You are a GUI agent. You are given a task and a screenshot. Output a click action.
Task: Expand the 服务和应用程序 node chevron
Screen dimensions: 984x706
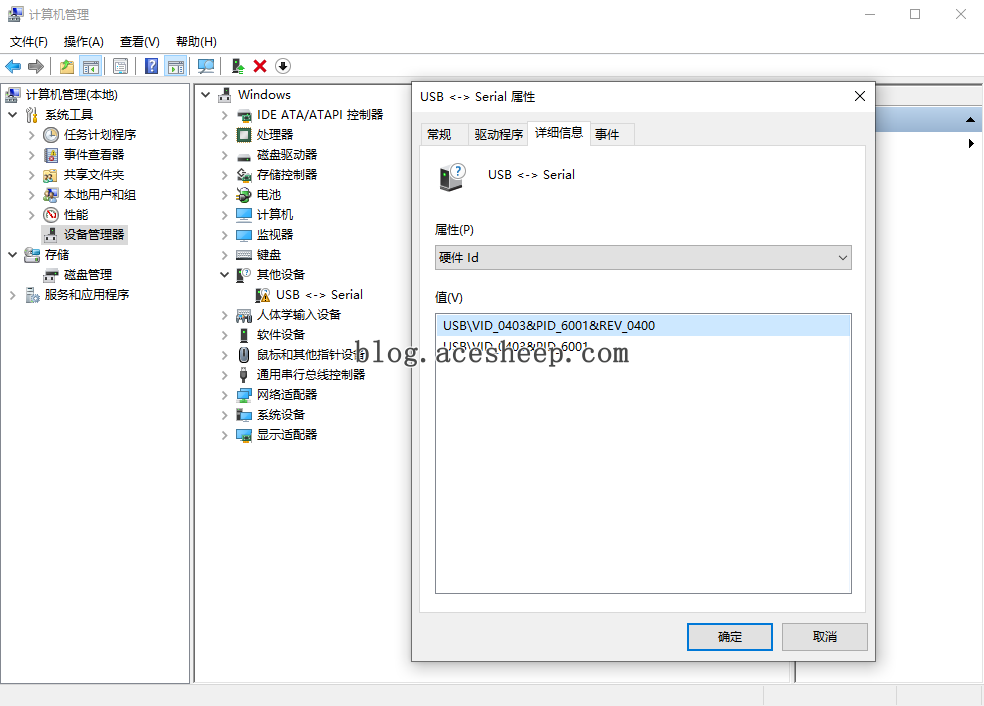coord(13,295)
